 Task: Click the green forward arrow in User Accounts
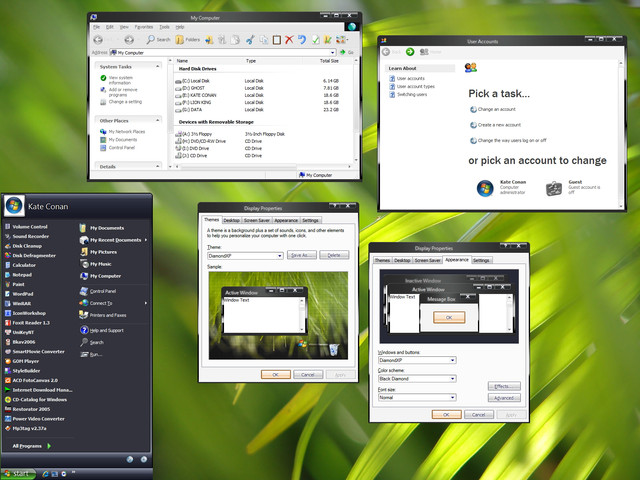click(410, 52)
